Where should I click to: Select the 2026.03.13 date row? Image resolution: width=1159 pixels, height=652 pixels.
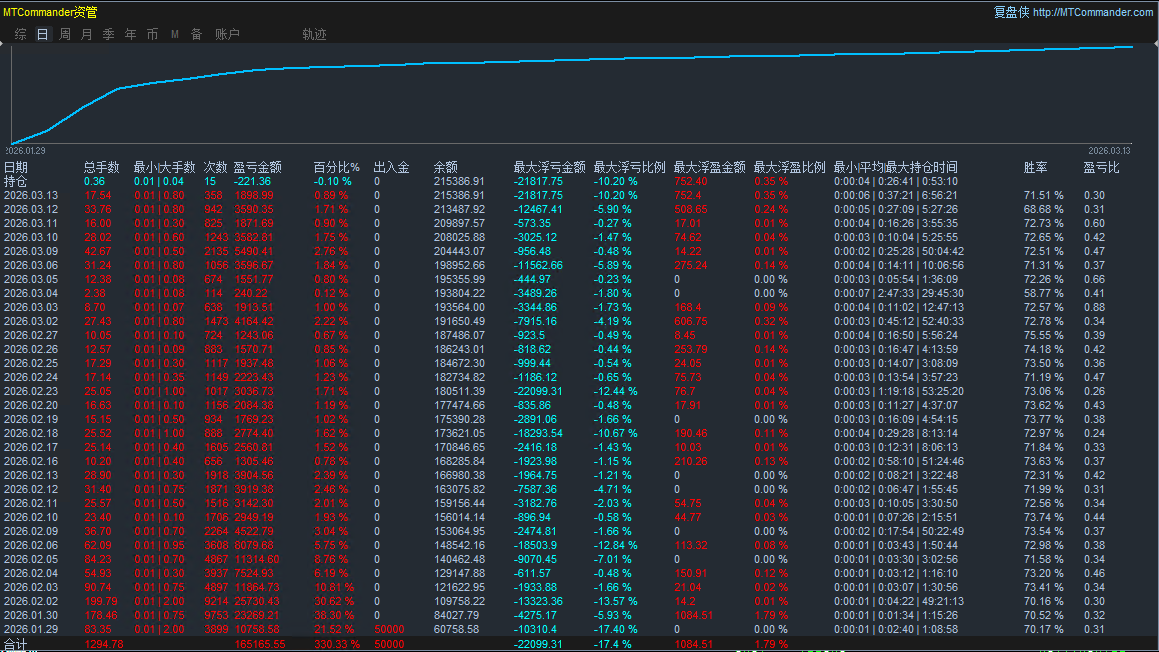tap(30, 195)
